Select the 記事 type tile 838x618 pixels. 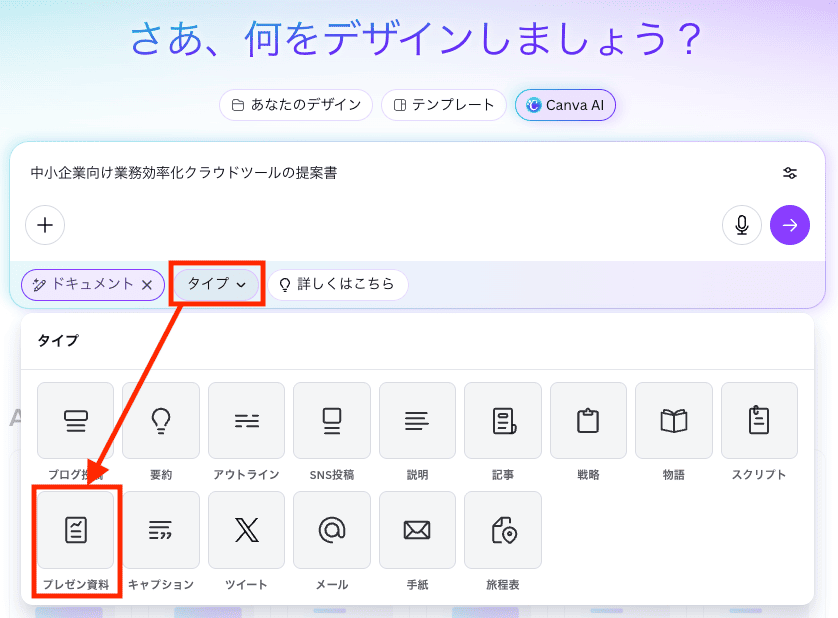coord(503,421)
